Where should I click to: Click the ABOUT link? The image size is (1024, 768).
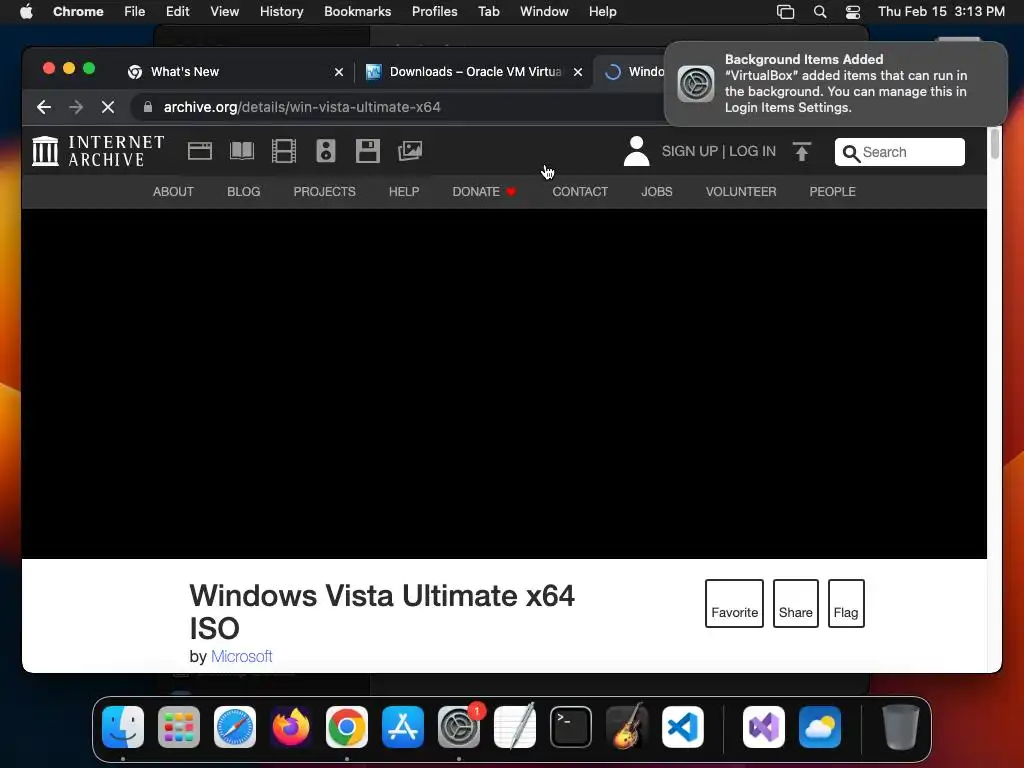173,191
